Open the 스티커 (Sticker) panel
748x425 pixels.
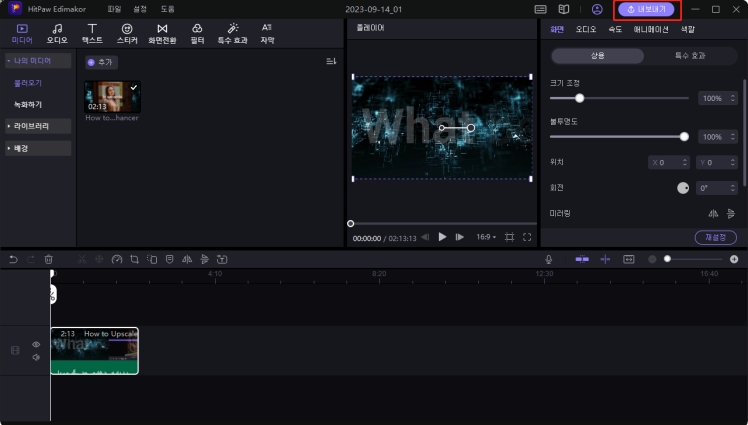tap(127, 33)
